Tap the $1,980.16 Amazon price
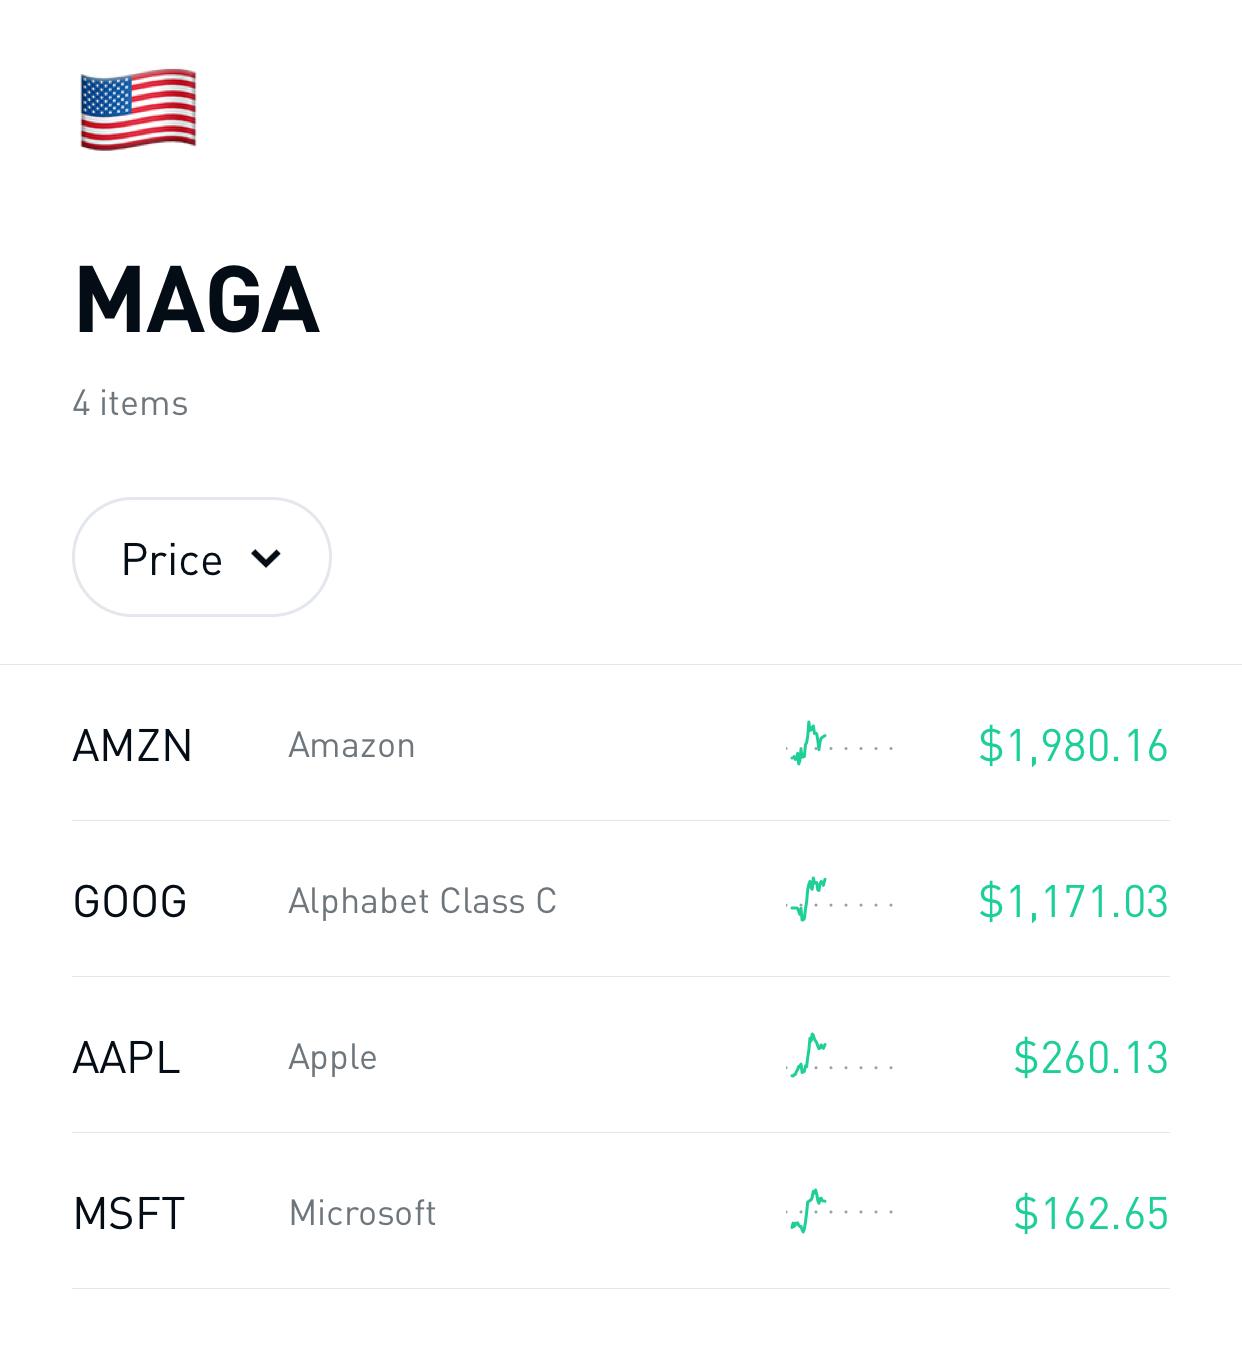This screenshot has height=1357, width=1242. 1073,746
